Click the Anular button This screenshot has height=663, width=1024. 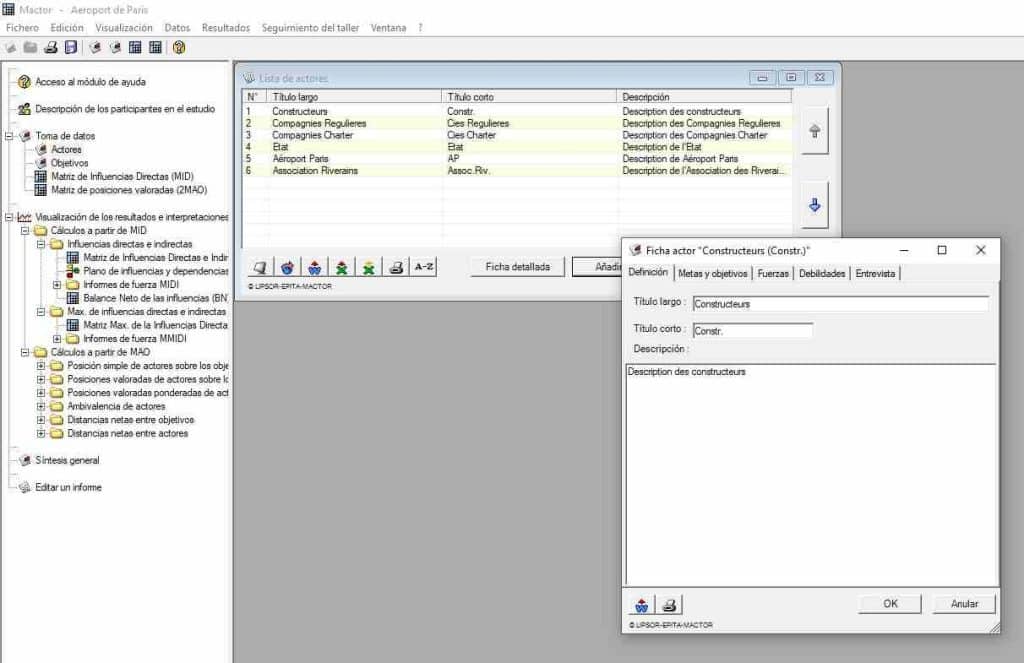click(x=964, y=604)
